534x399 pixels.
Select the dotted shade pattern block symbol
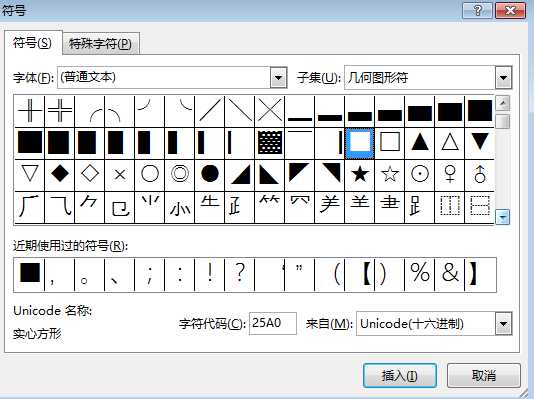[270, 143]
